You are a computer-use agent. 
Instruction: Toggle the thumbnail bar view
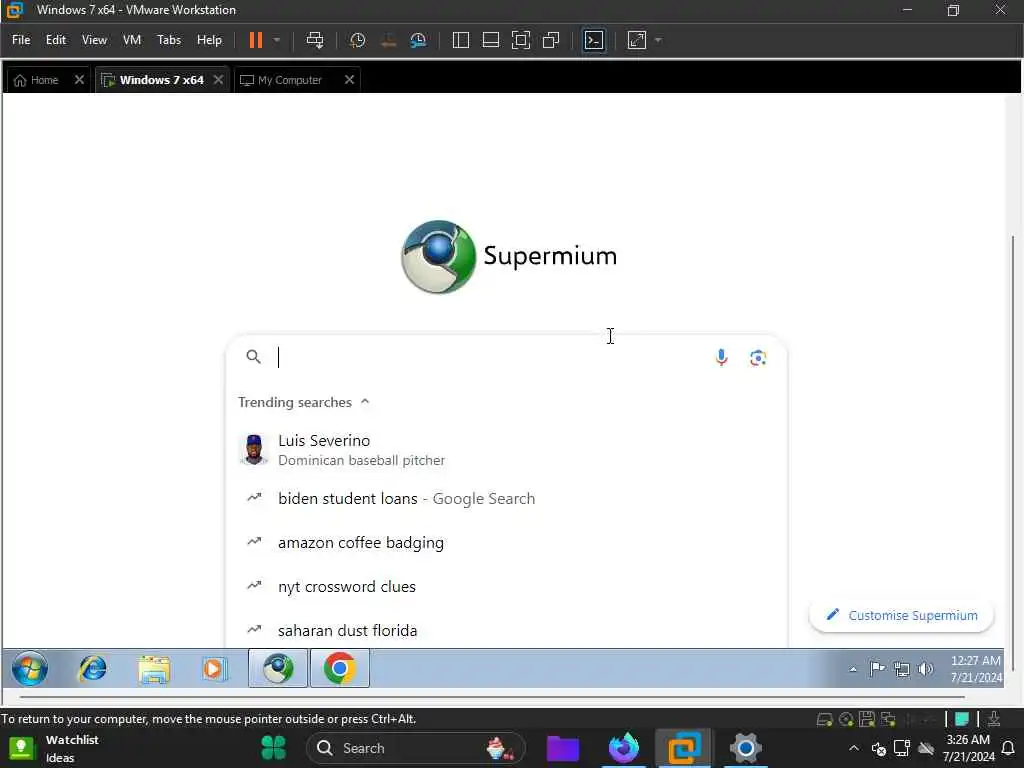490,40
